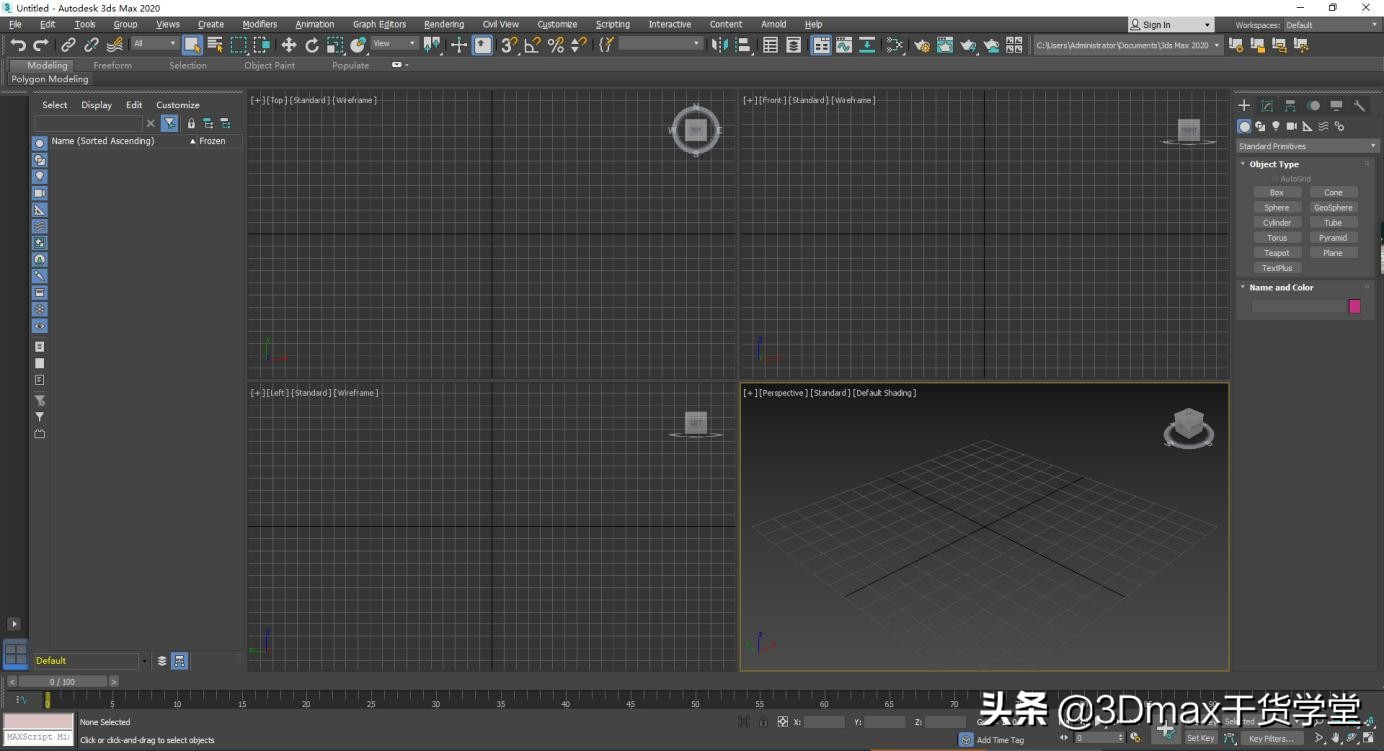Click the Sphere creation button
The image size is (1384, 751).
coord(1276,207)
